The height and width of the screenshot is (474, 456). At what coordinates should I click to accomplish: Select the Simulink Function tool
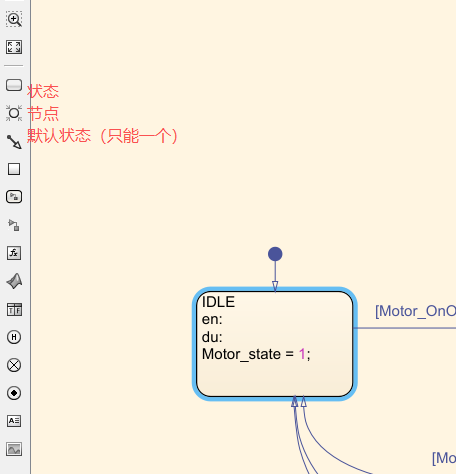(x=14, y=225)
